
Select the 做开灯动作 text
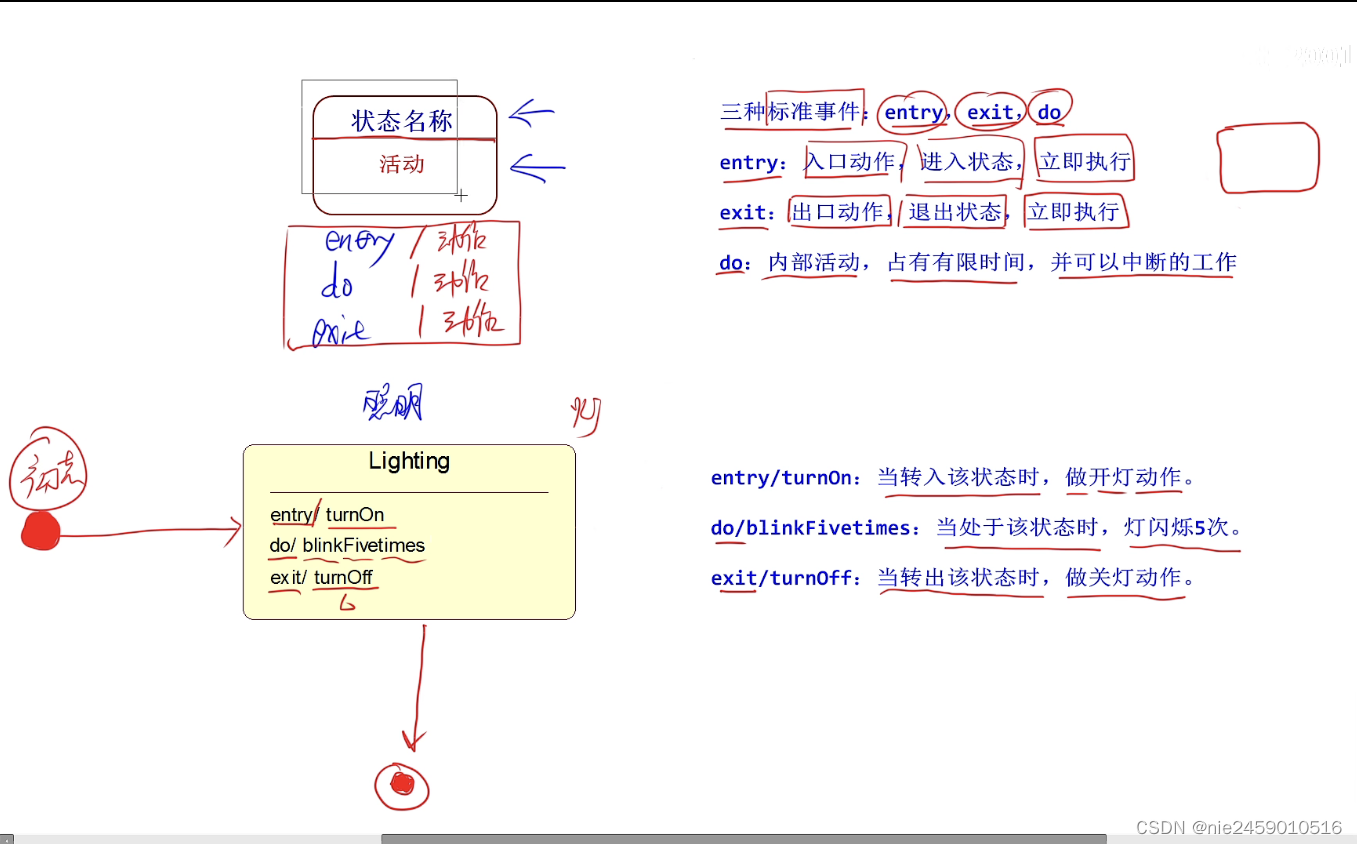pyautogui.click(x=1124, y=478)
